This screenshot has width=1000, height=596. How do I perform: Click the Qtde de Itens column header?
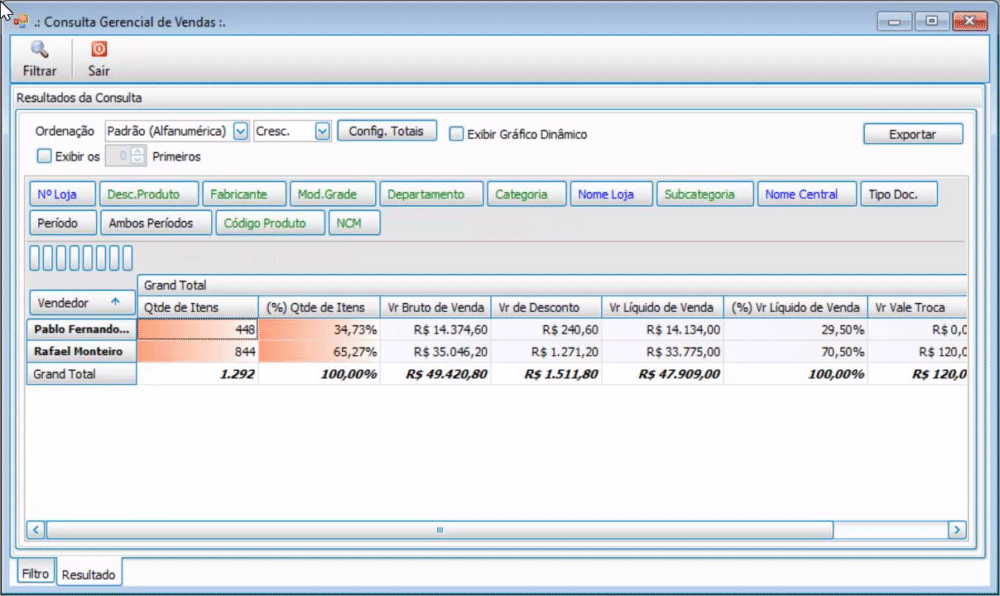(x=198, y=307)
